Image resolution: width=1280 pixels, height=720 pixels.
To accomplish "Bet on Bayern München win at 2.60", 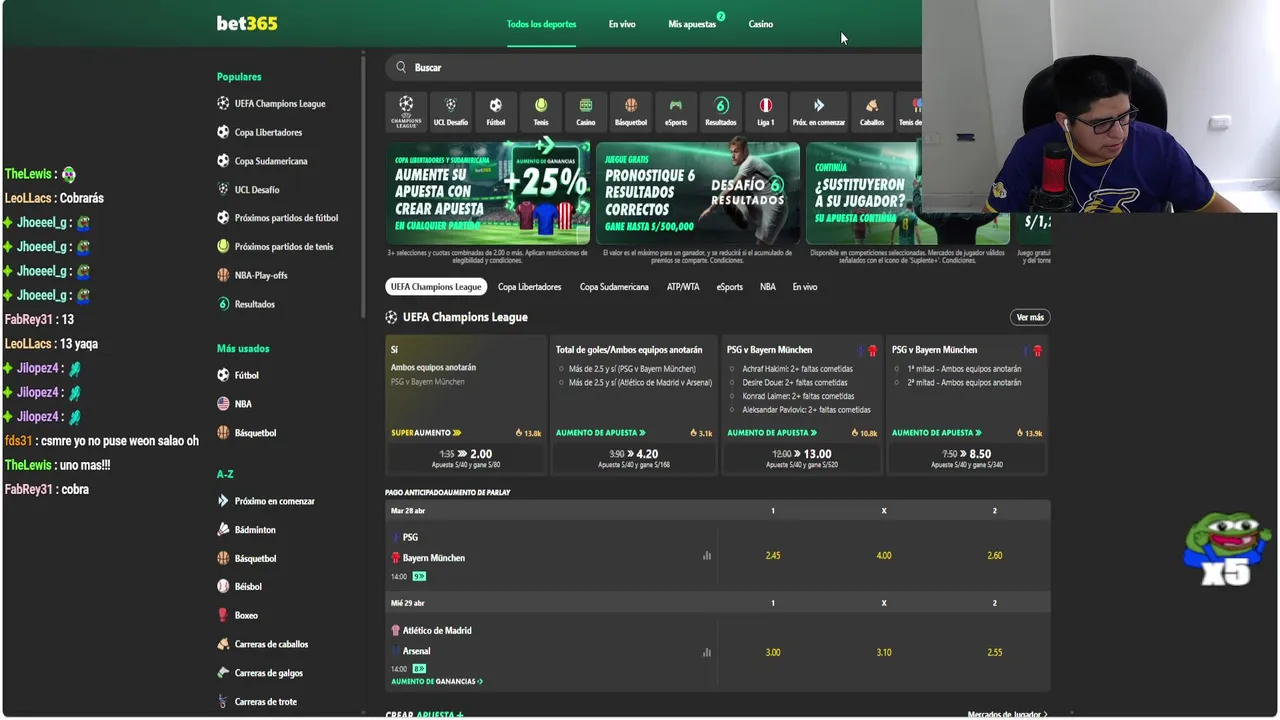I will point(995,555).
